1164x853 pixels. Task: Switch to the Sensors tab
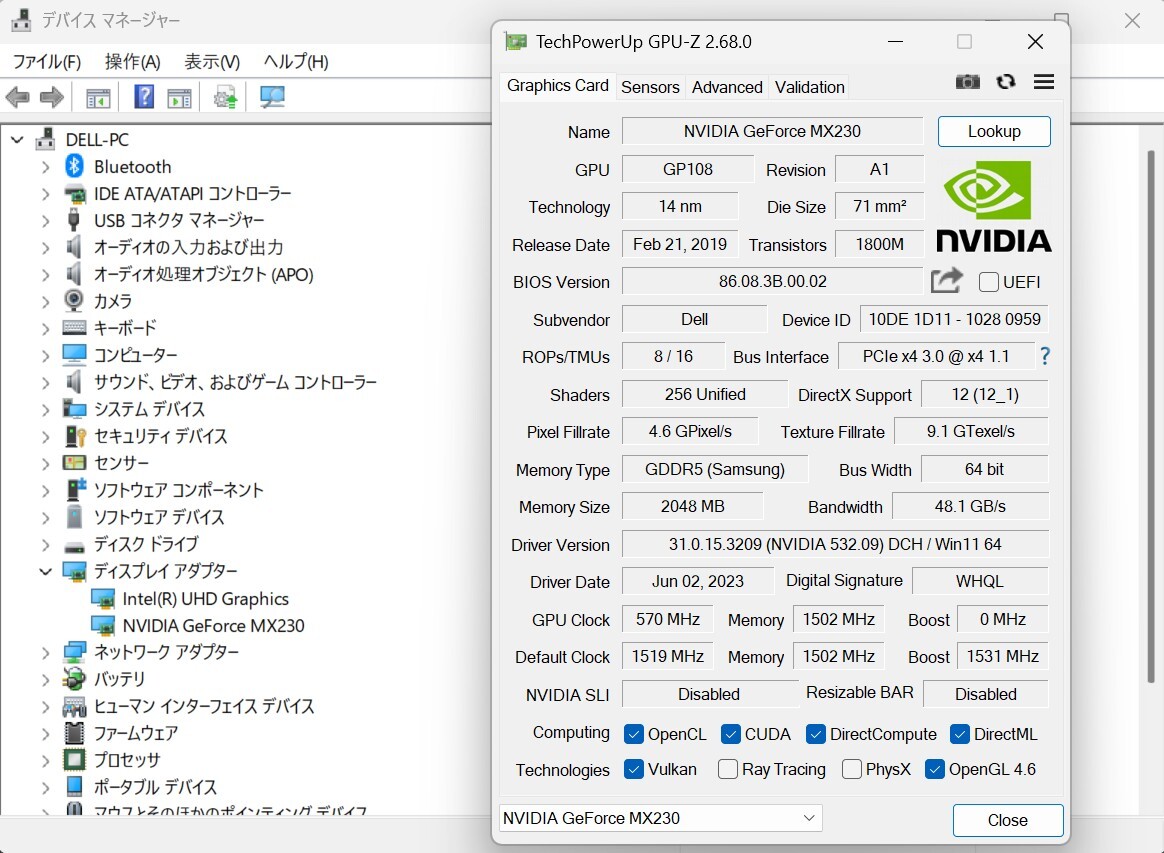[x=650, y=87]
